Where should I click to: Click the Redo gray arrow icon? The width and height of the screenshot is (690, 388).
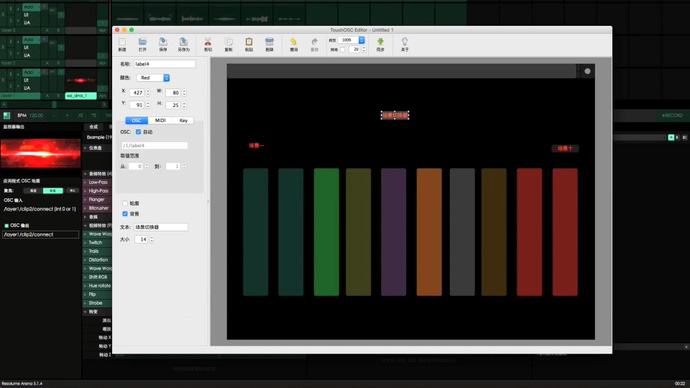pos(314,42)
